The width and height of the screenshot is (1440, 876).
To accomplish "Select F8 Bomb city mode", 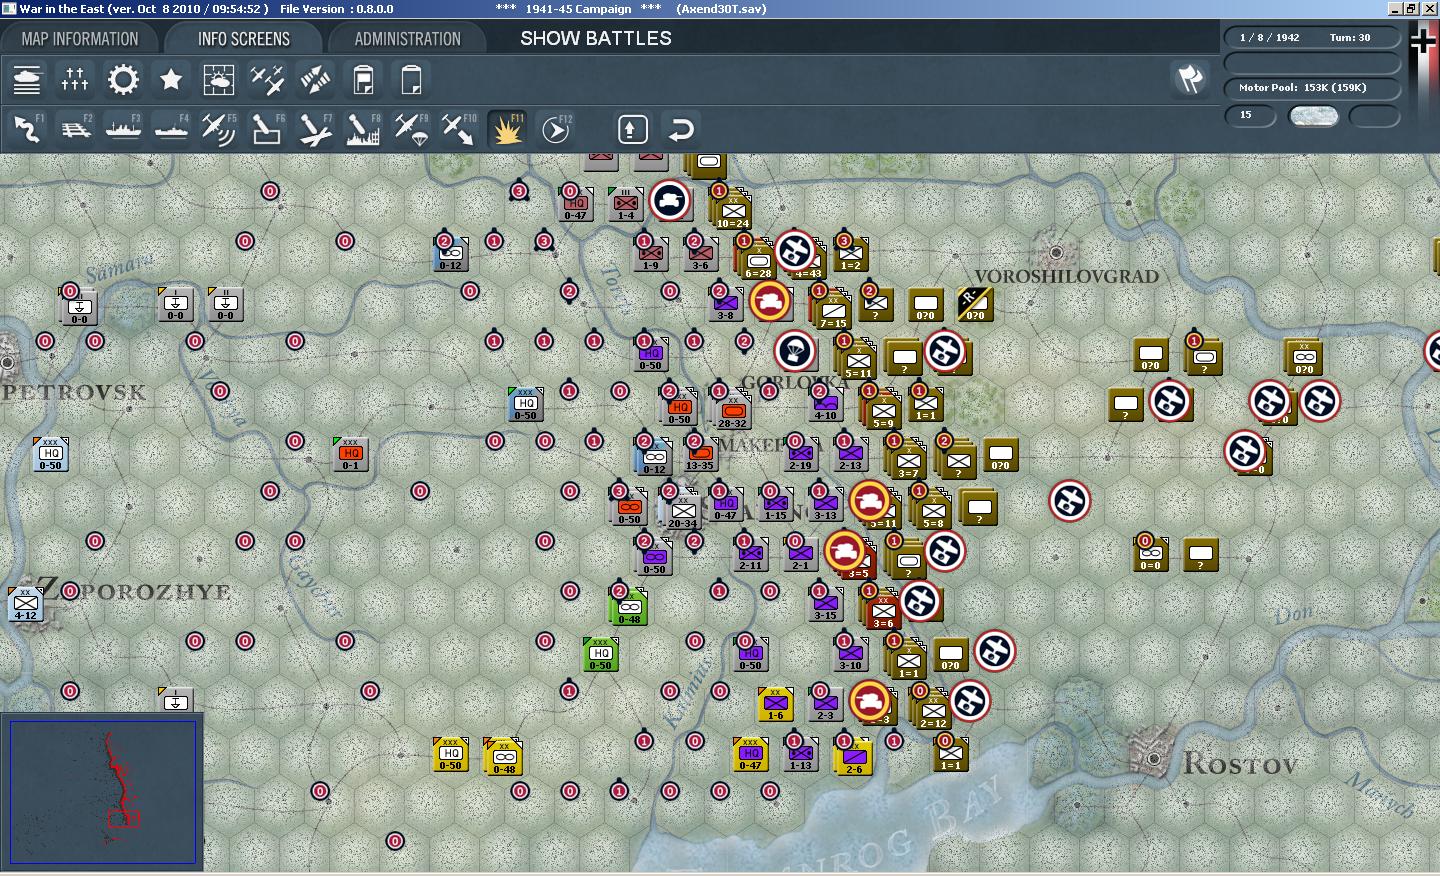I will click(363, 129).
